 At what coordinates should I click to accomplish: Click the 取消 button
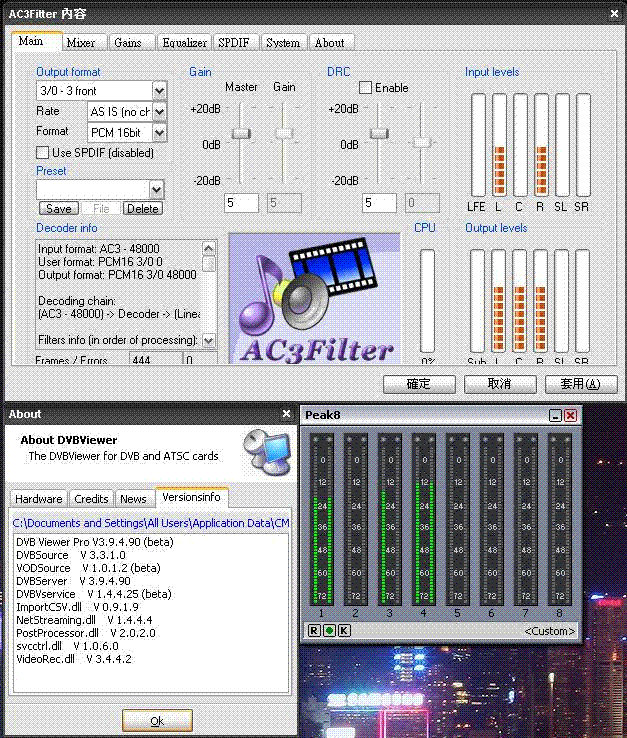(x=500, y=384)
